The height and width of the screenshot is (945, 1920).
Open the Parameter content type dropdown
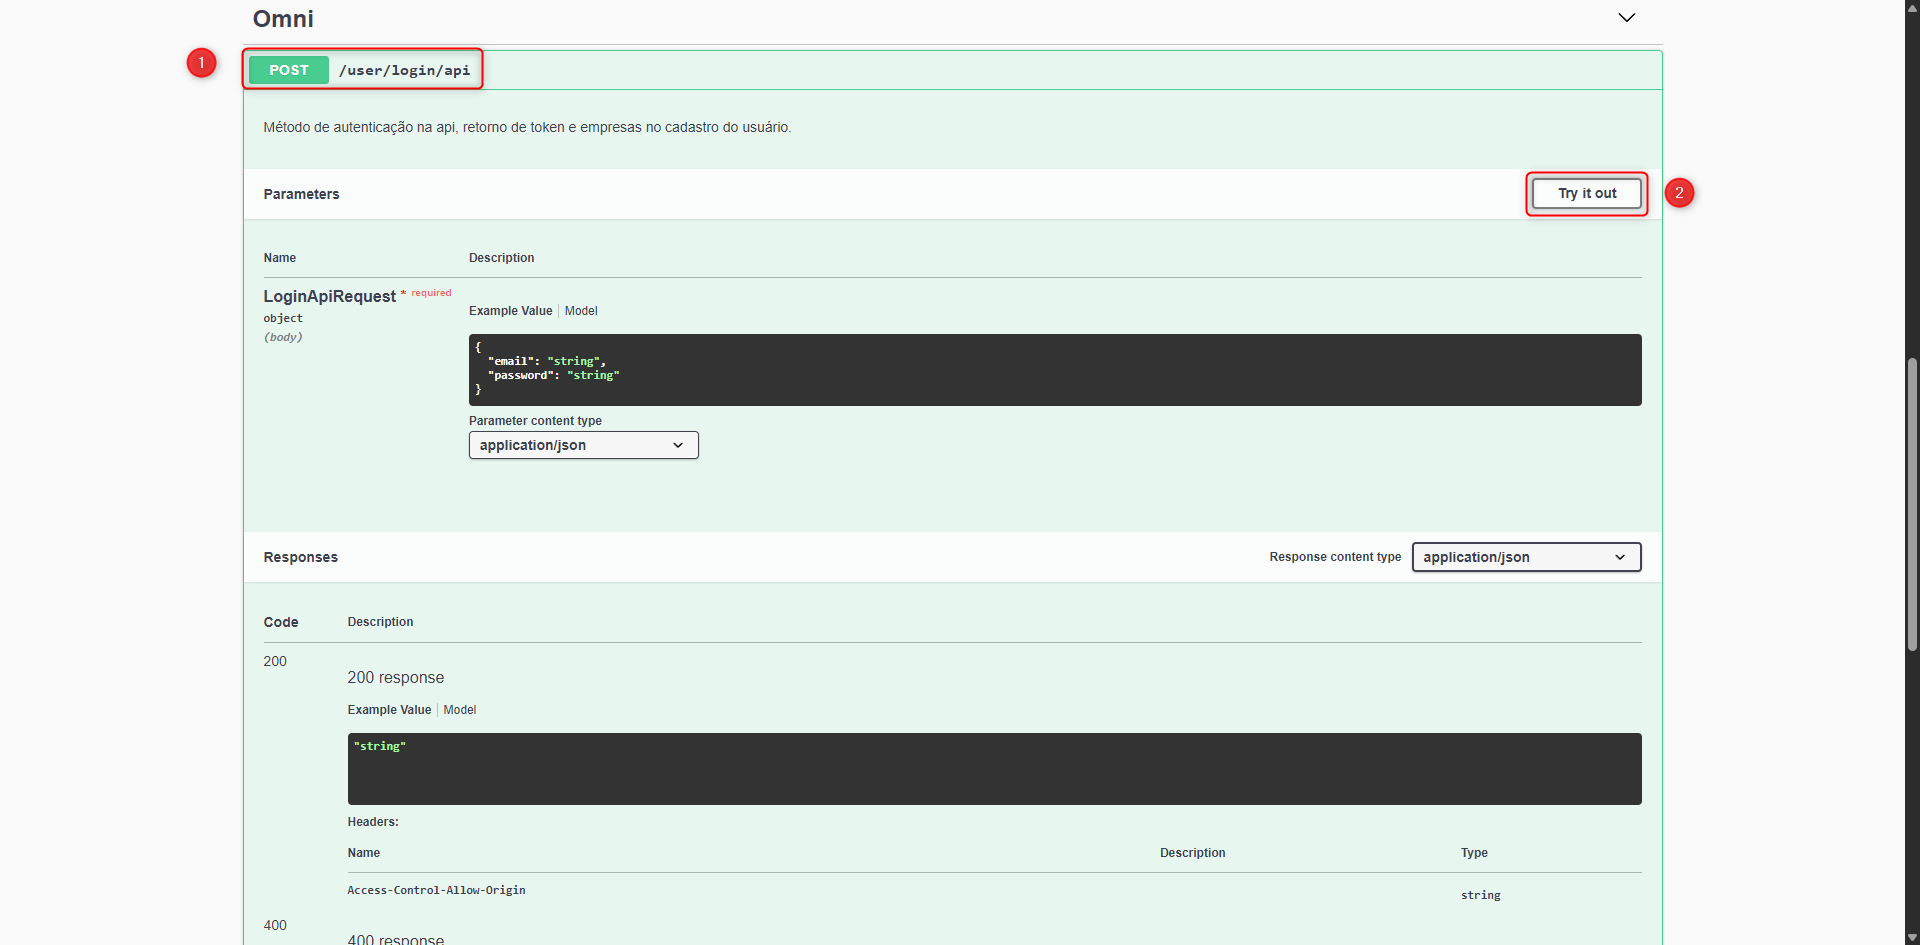coord(583,445)
